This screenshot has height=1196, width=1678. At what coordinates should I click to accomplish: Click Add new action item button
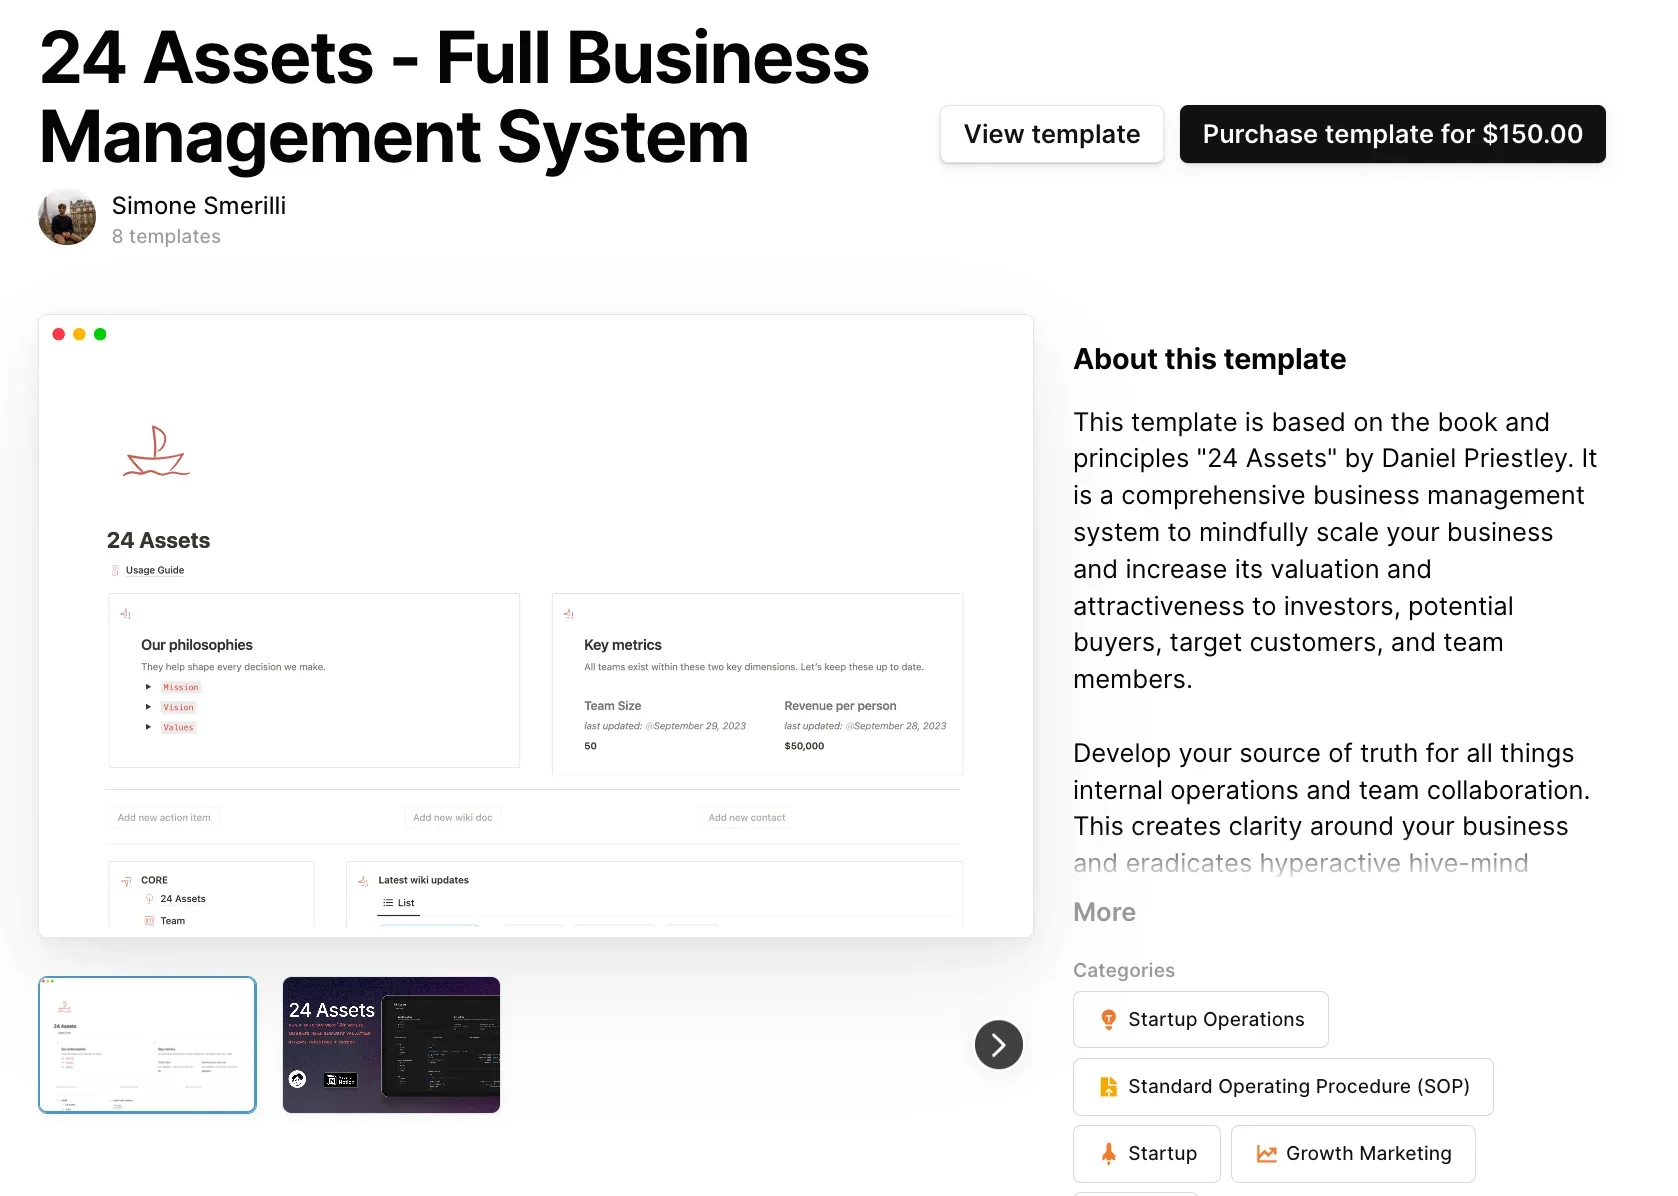[164, 818]
